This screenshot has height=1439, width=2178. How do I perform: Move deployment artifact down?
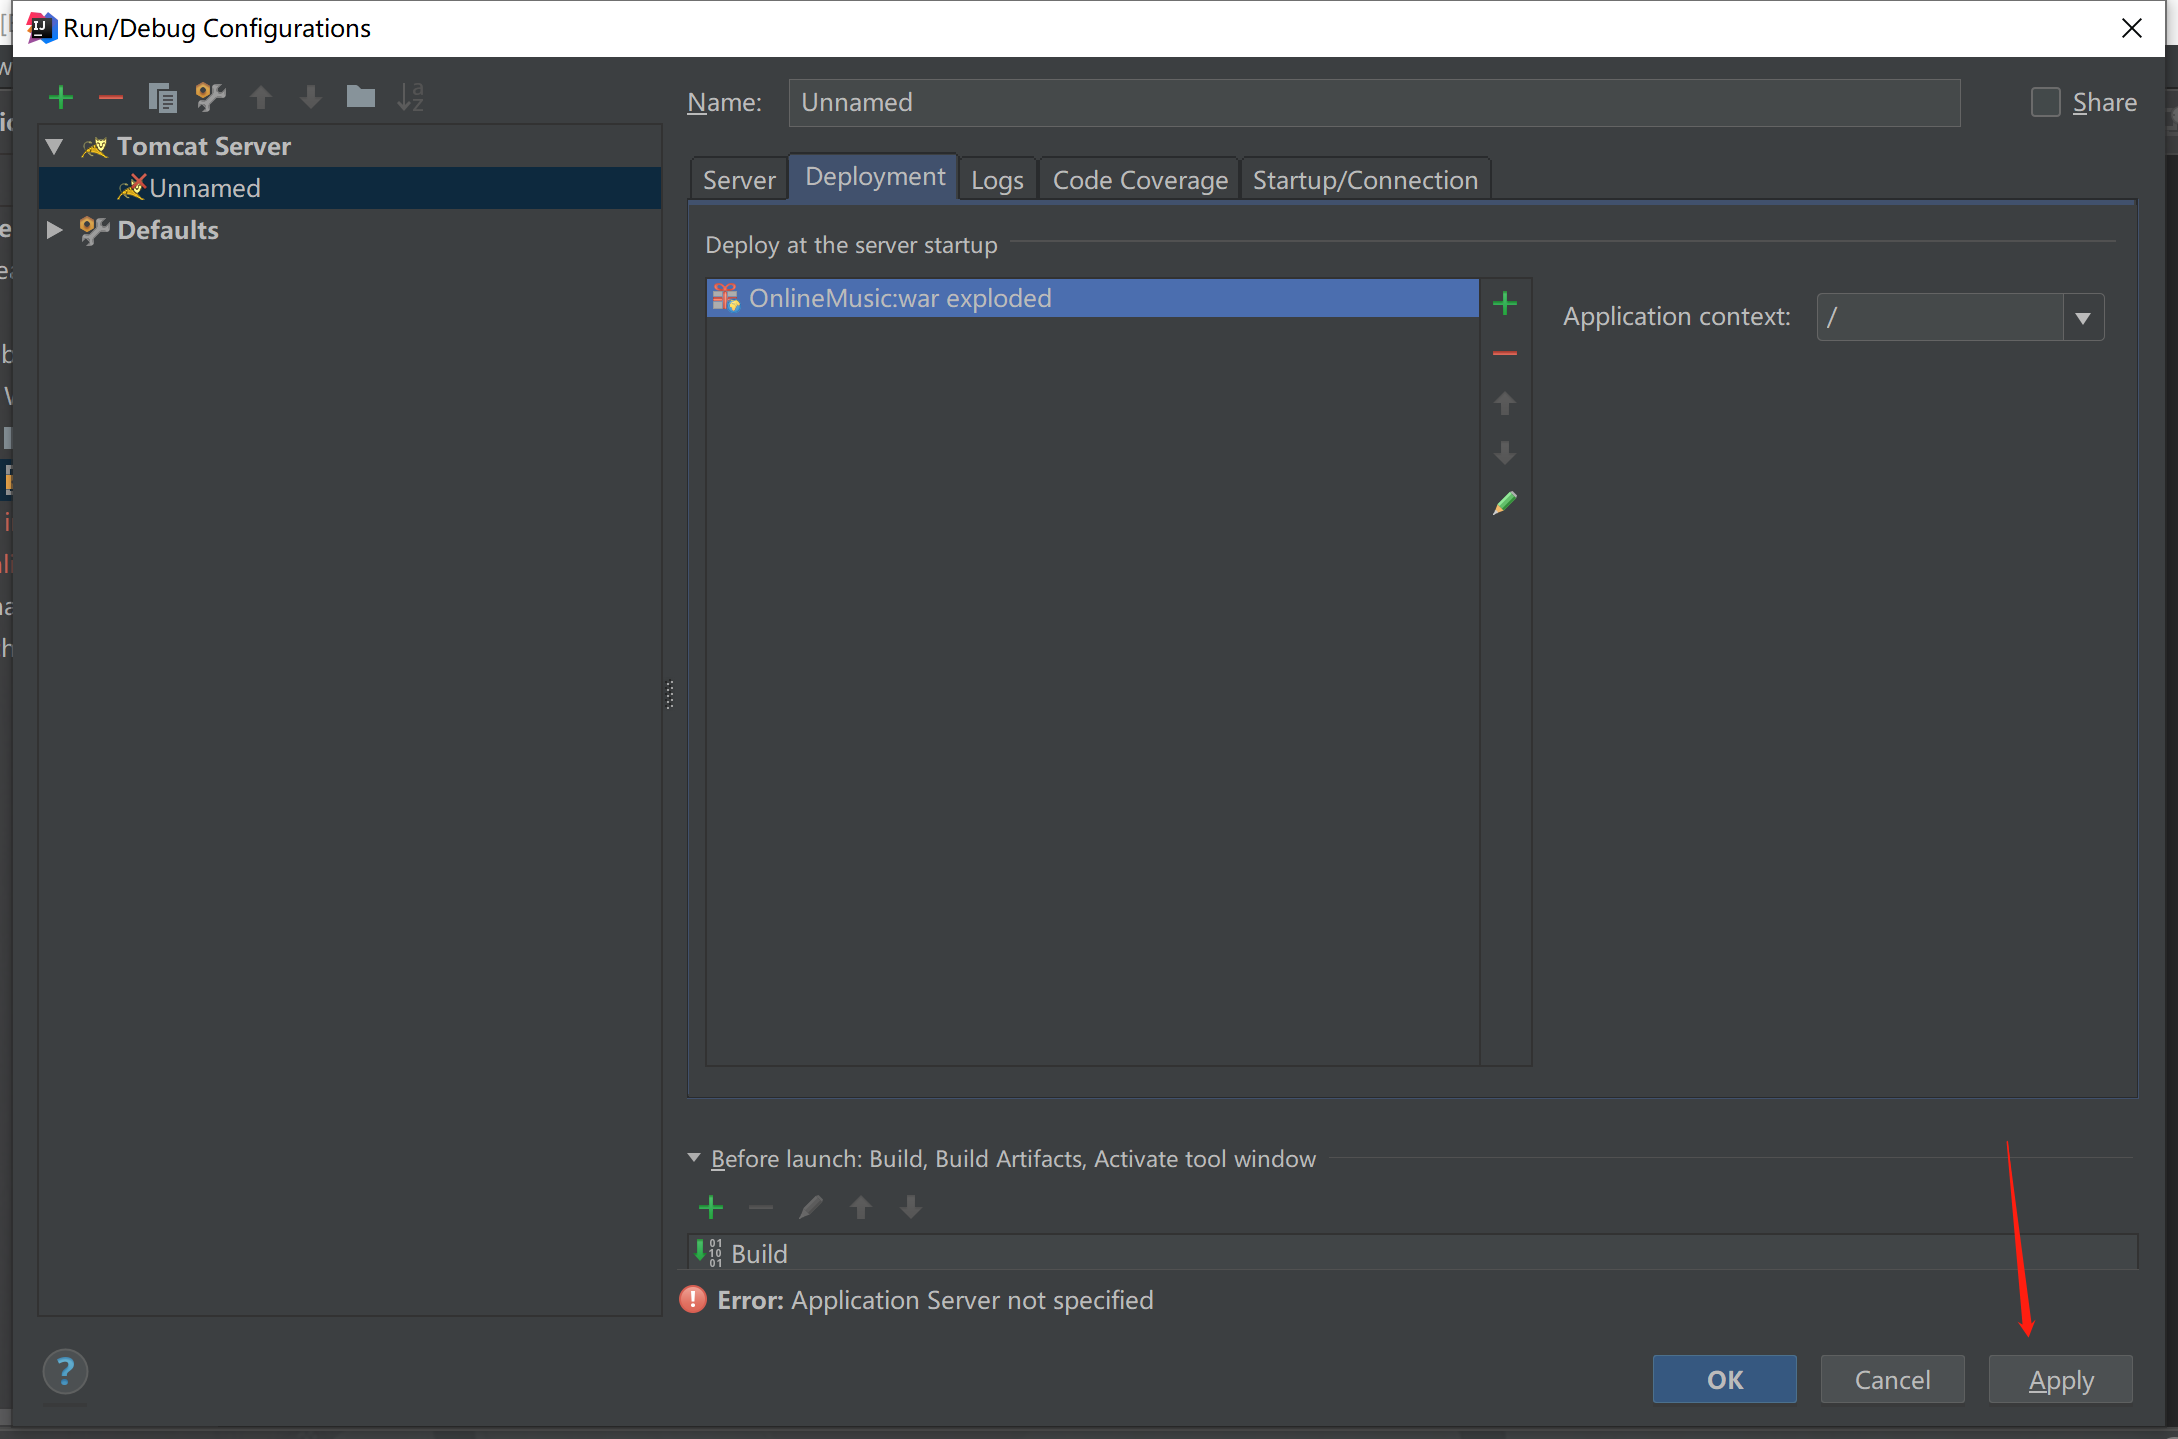(1504, 453)
